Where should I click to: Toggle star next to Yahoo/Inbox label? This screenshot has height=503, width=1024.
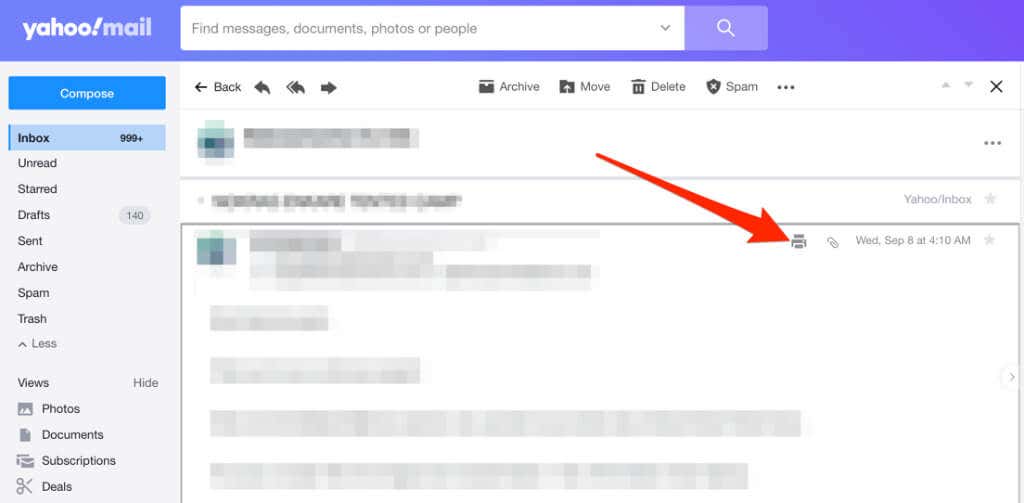point(990,199)
